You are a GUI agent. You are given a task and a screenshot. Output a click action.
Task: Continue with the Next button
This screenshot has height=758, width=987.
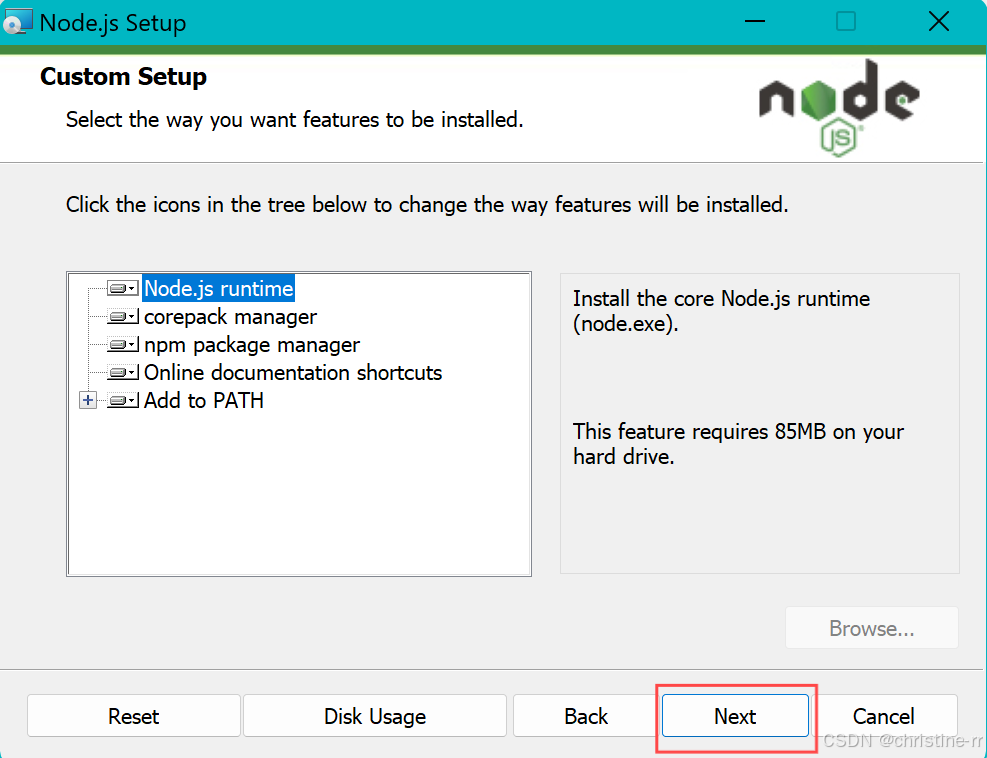coord(735,716)
